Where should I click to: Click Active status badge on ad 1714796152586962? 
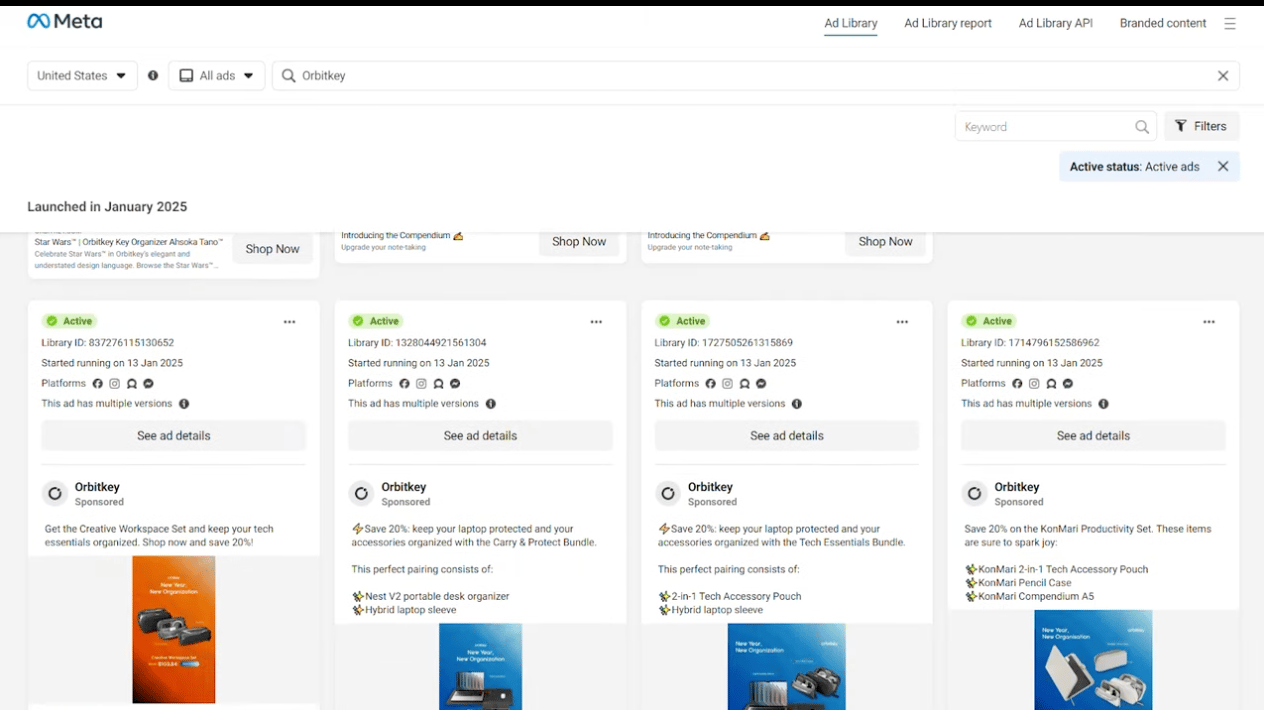click(989, 321)
